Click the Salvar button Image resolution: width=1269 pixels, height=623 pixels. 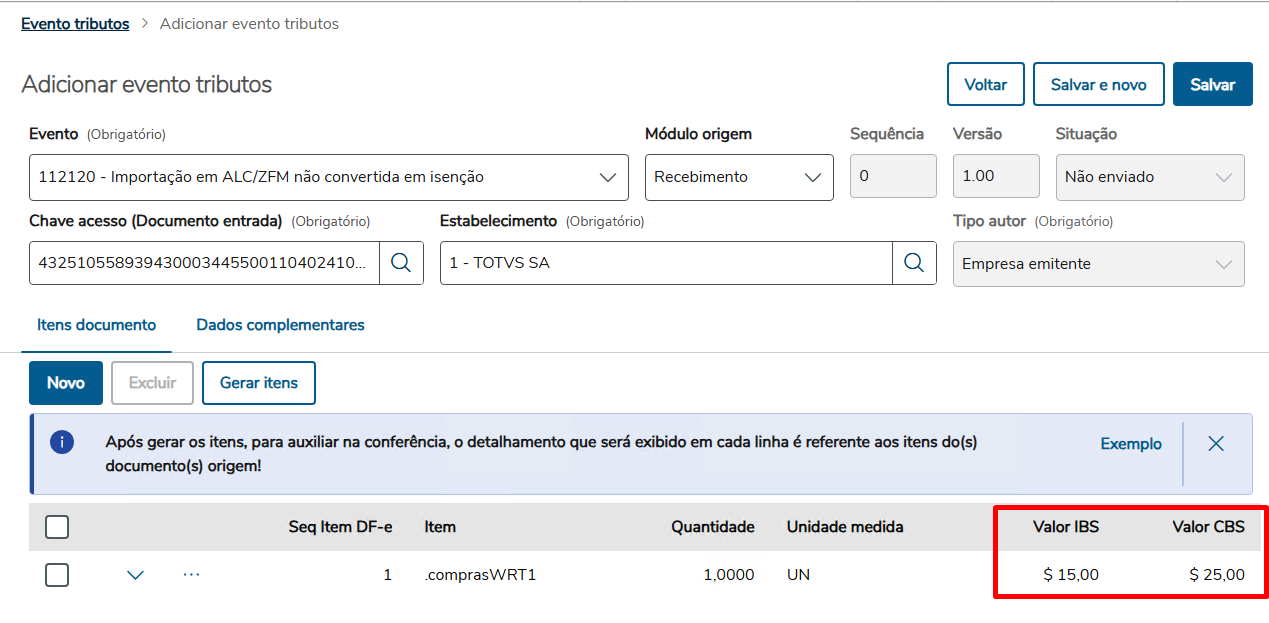click(1212, 85)
